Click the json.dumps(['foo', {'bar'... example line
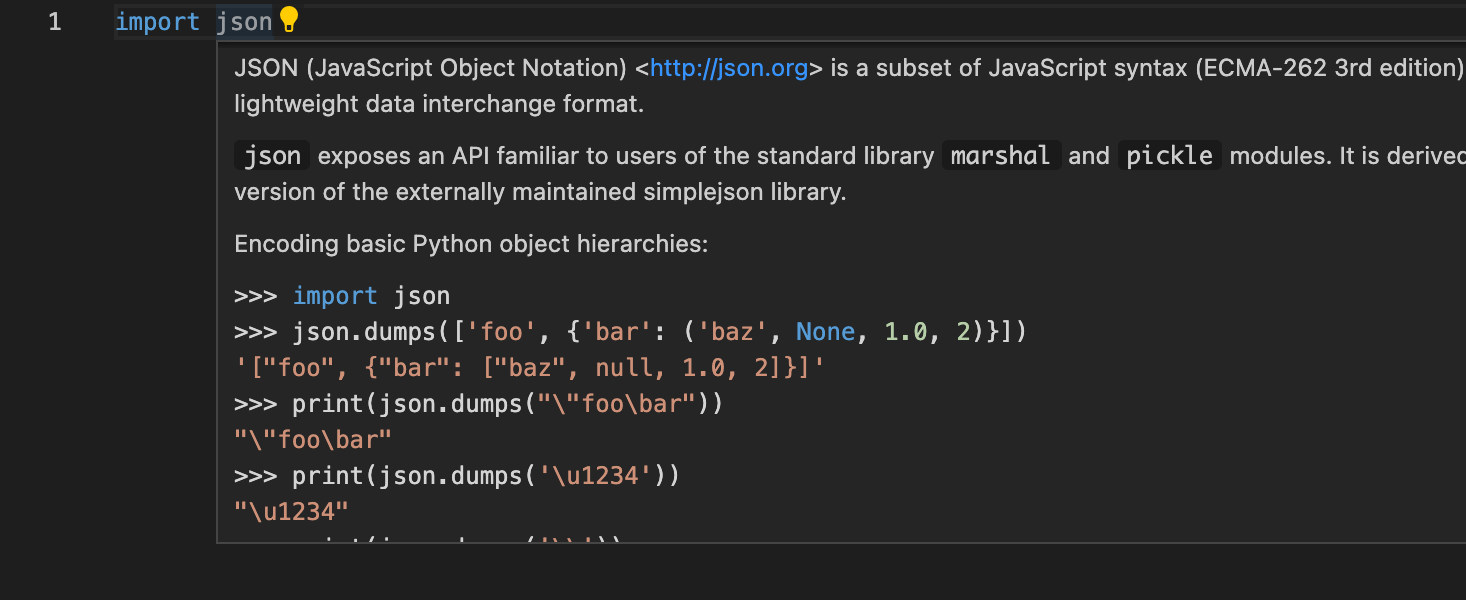The image size is (1466, 600). 630,332
